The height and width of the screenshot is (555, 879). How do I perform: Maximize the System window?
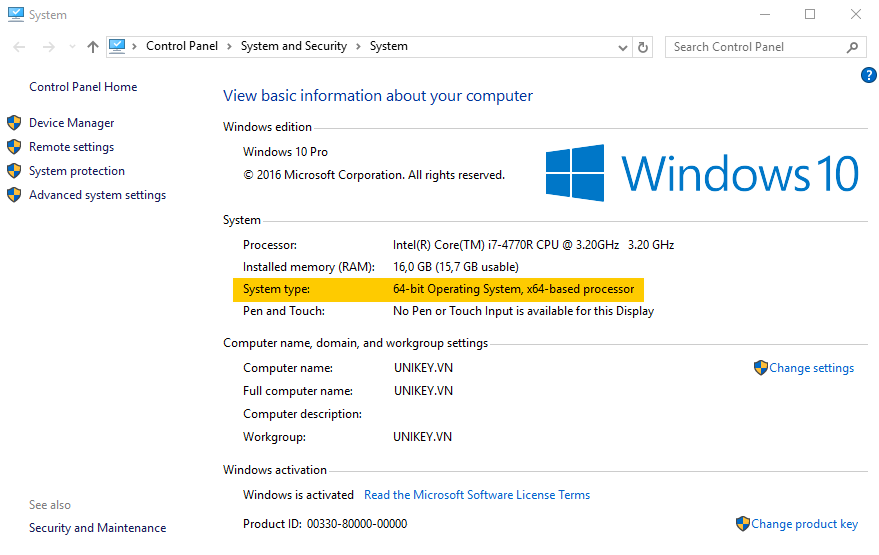pos(810,15)
